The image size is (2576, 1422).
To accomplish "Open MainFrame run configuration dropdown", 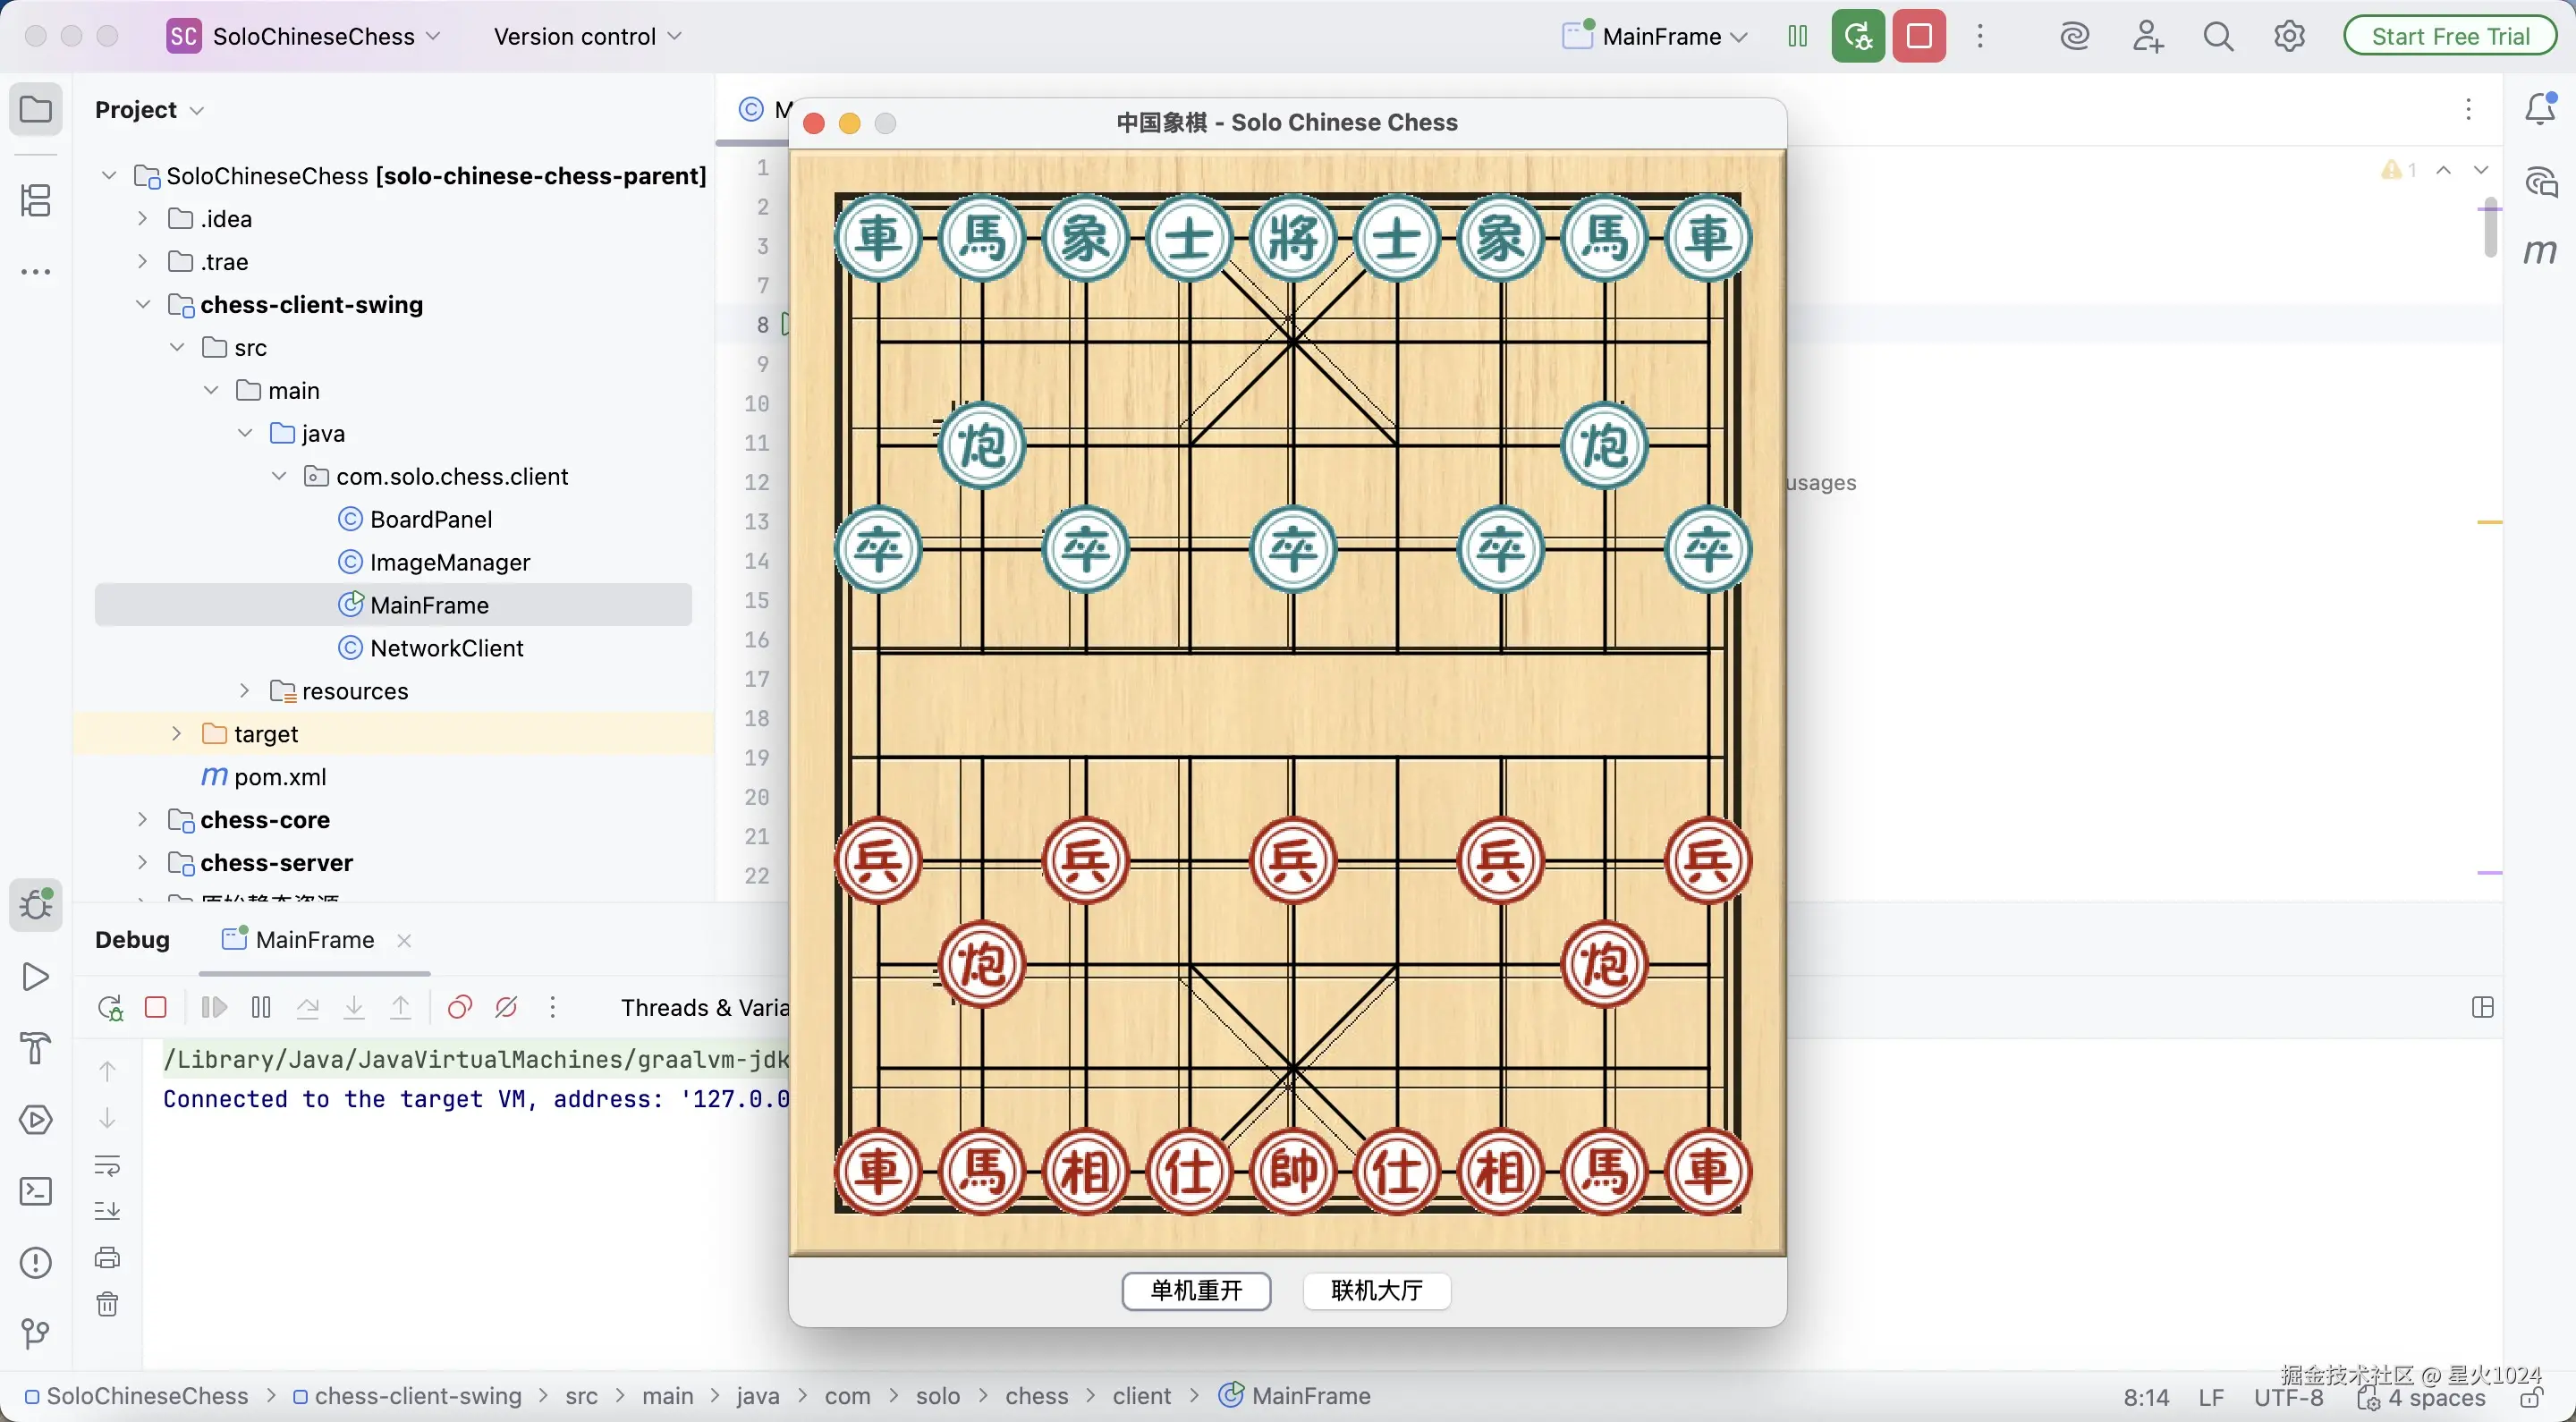I will pyautogui.click(x=1656, y=37).
